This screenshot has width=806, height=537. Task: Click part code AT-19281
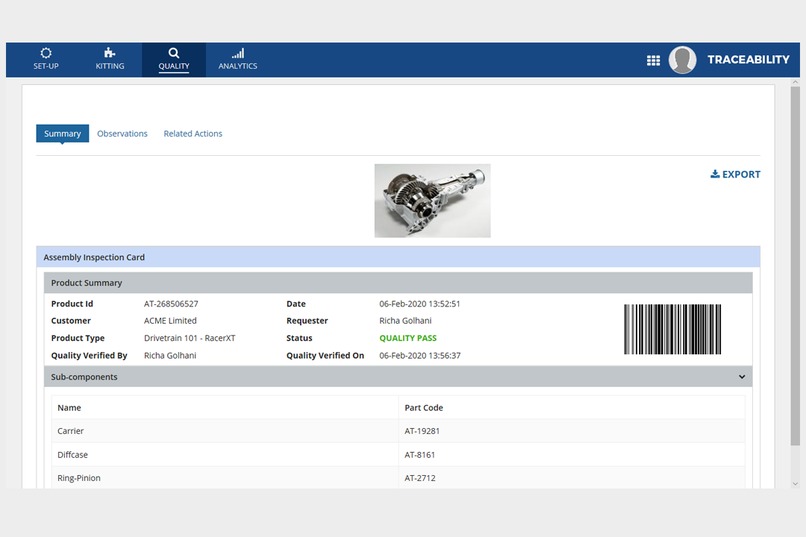click(422, 431)
